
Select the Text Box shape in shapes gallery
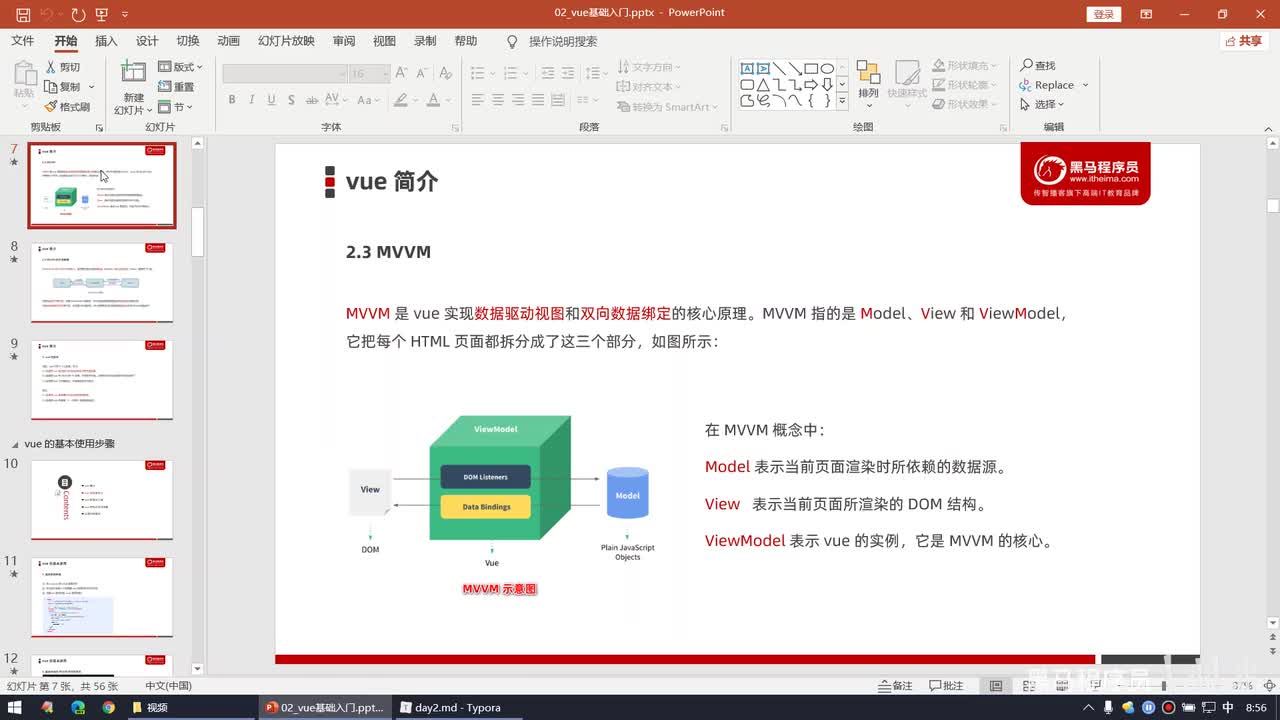(x=747, y=69)
